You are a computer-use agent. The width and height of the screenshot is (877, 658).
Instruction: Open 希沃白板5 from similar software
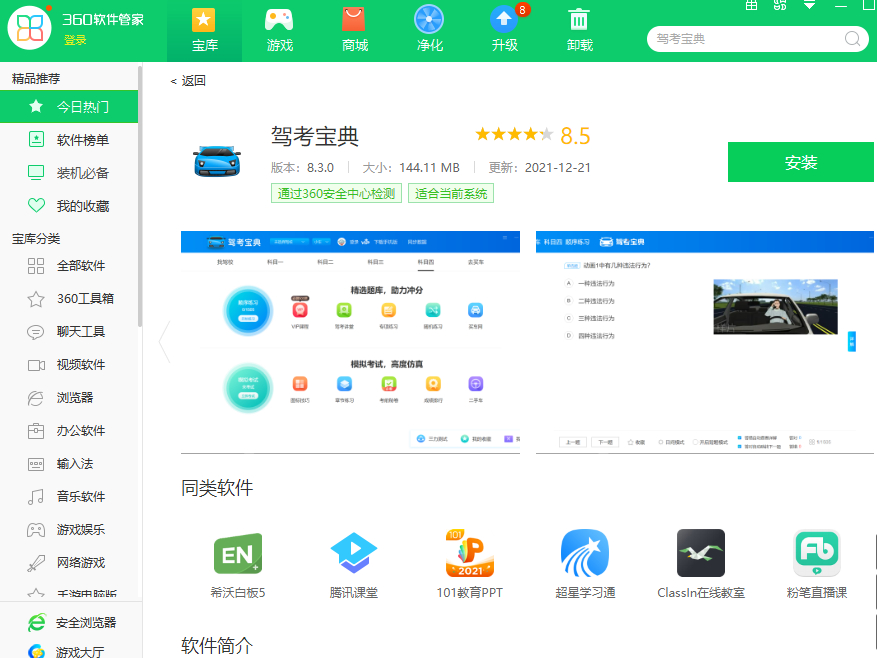tap(238, 565)
